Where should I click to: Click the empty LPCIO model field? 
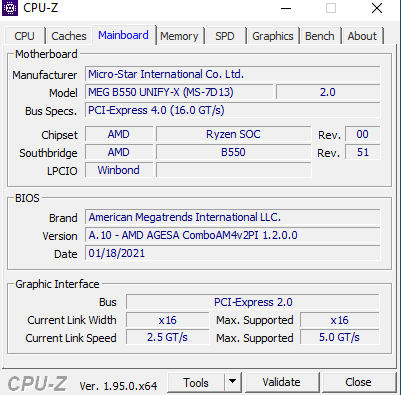click(233, 170)
